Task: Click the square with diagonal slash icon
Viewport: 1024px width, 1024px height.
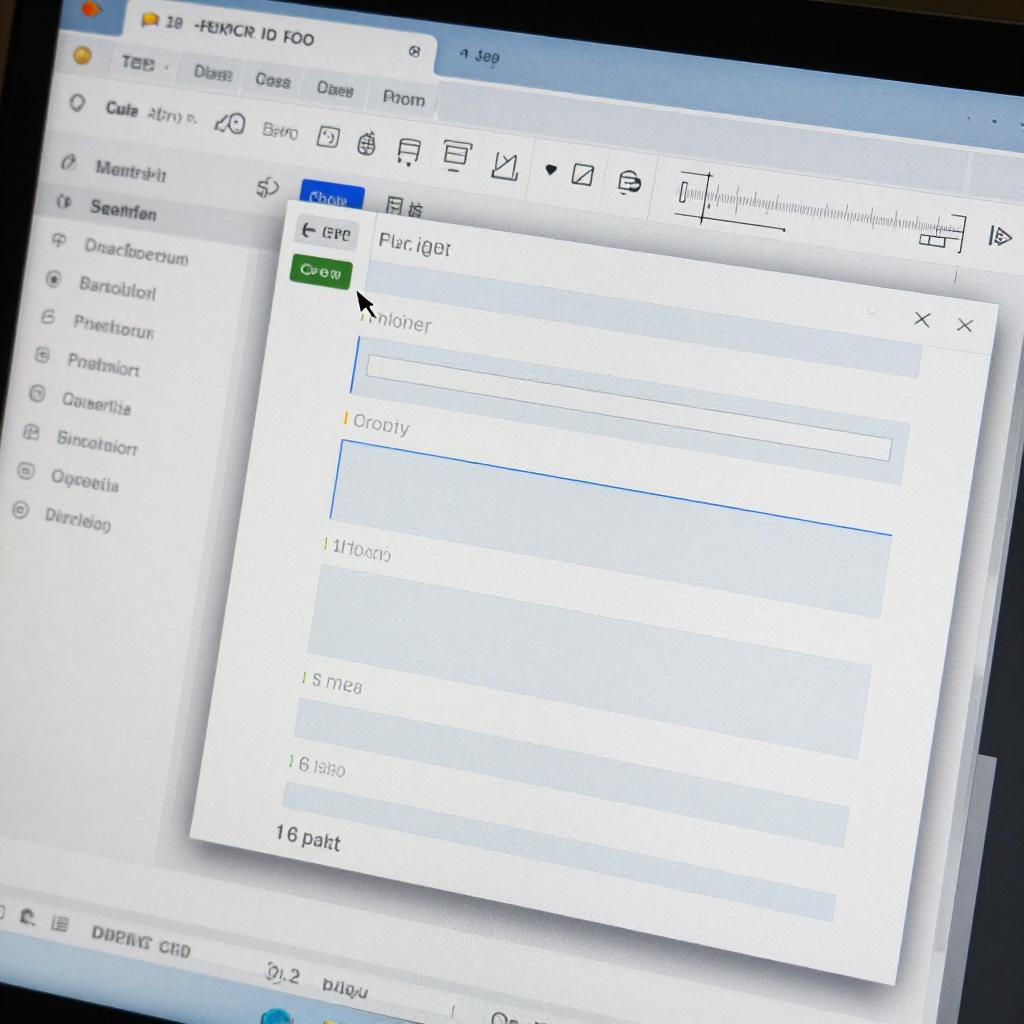Action: (583, 174)
